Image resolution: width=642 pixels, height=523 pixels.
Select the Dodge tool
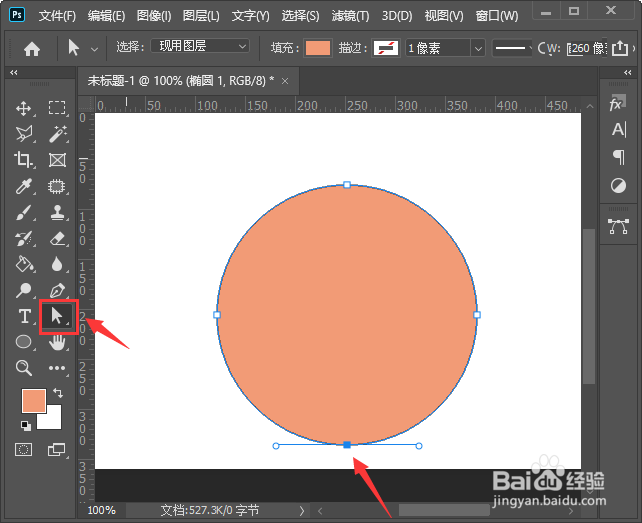tap(23, 290)
